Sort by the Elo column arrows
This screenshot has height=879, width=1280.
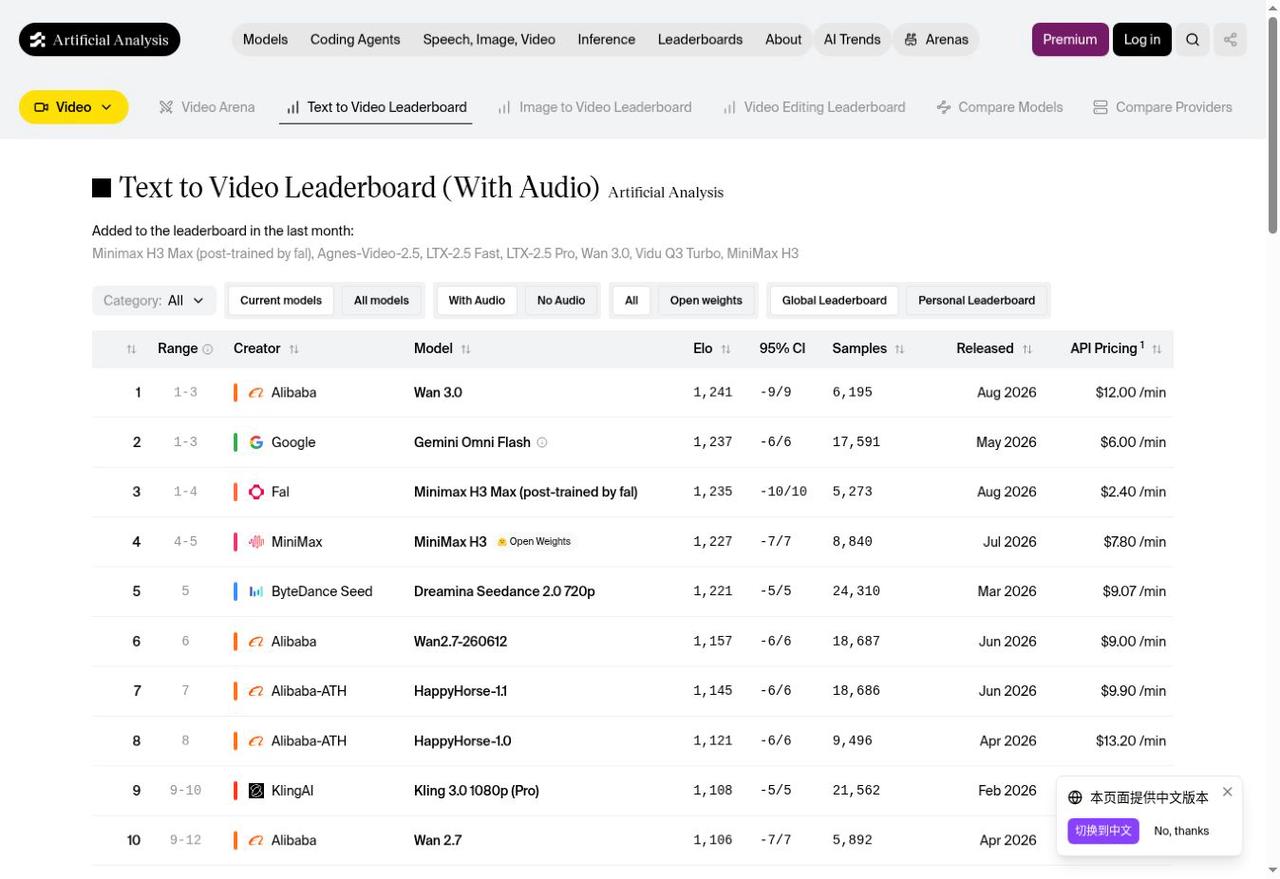tap(726, 349)
